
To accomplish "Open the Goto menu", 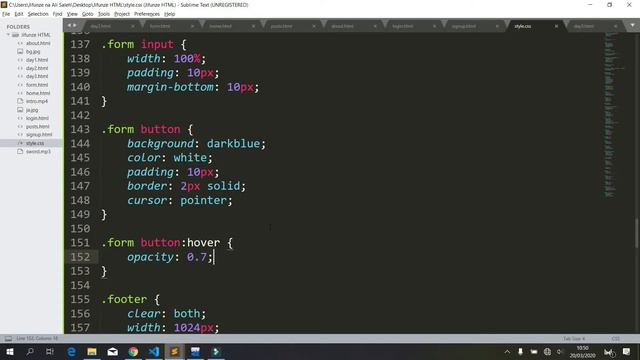I will 87,14.
